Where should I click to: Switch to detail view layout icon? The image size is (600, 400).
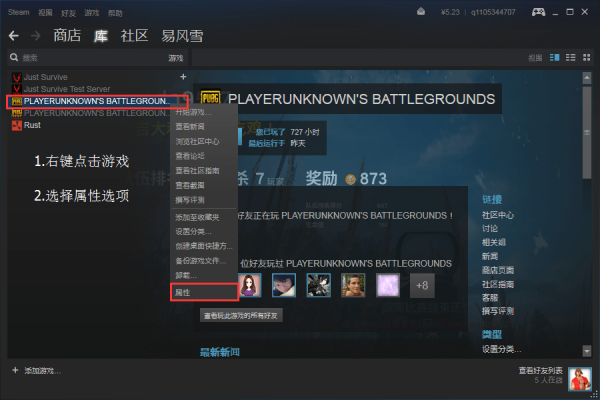click(x=554, y=57)
